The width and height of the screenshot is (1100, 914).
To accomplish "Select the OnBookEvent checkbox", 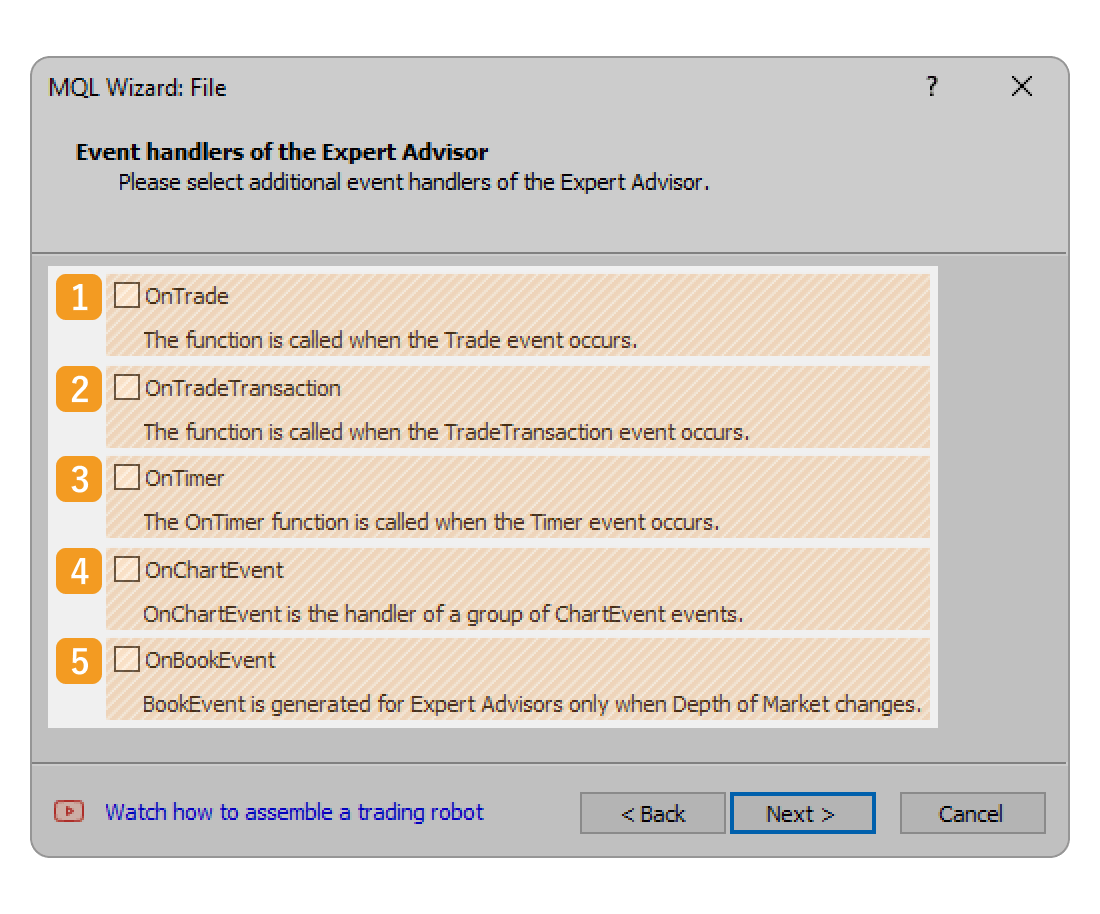I will point(127,660).
